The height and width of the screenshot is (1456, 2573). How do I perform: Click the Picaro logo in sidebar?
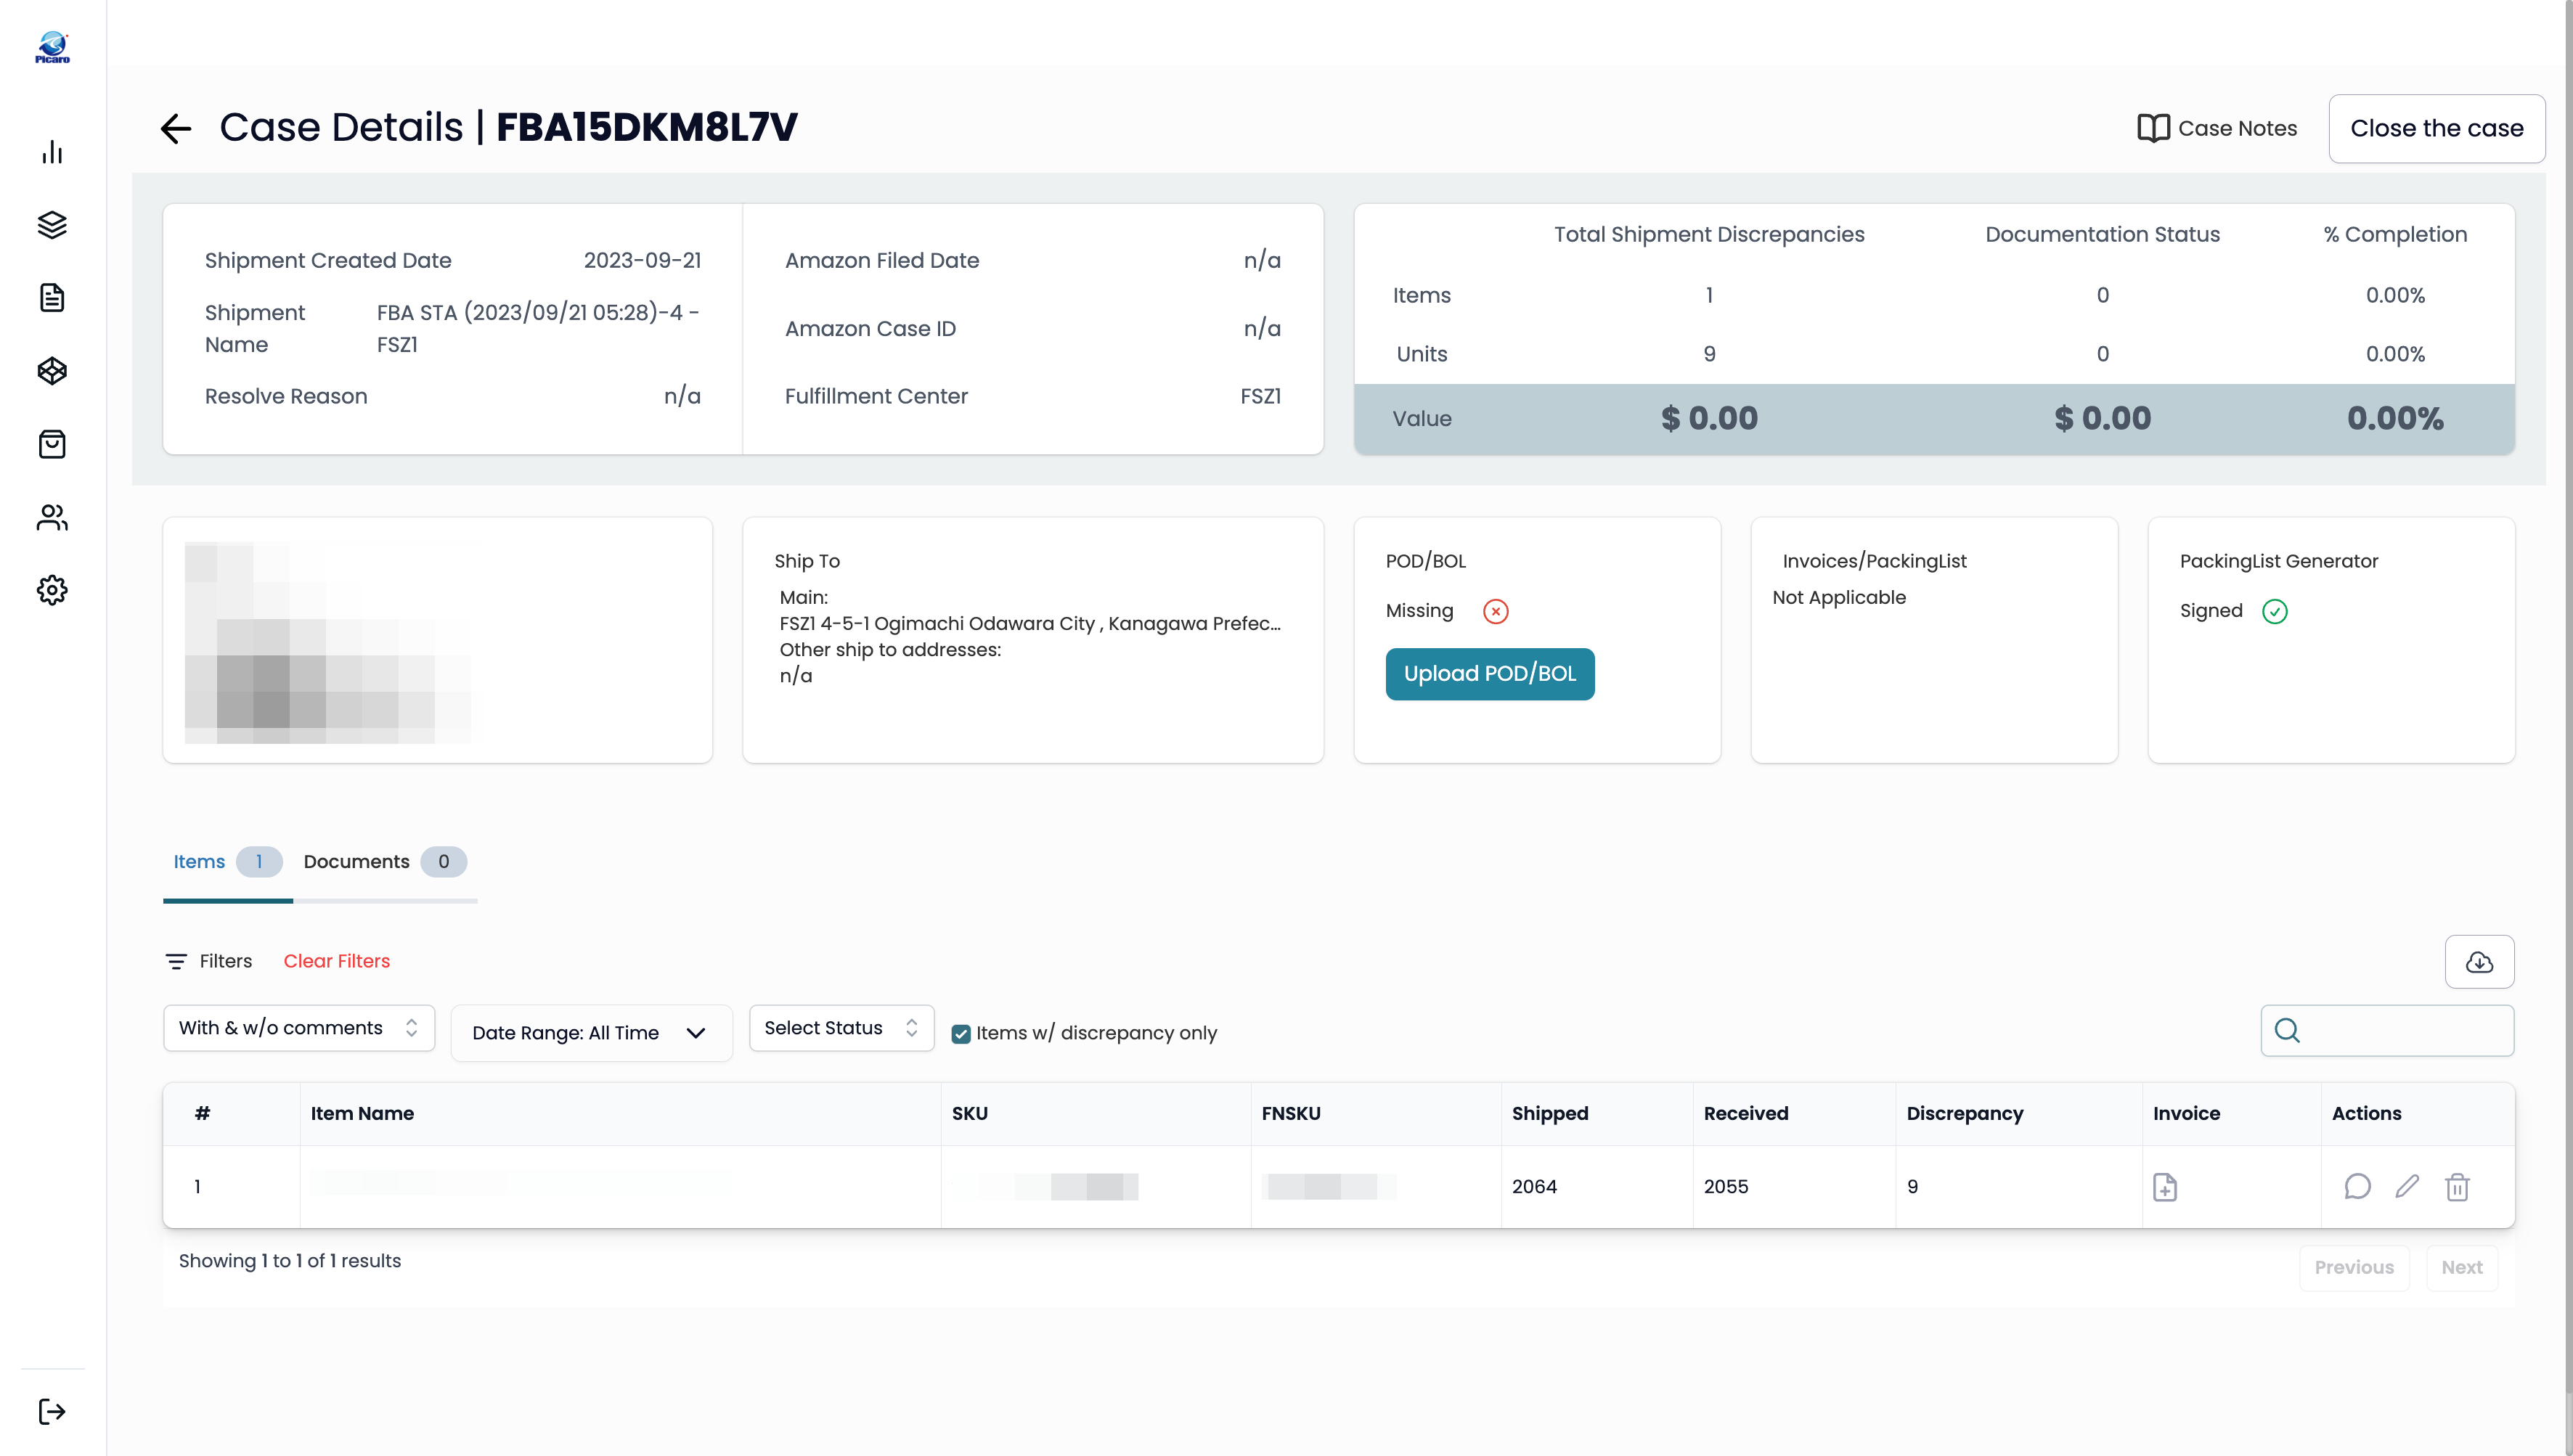tap(52, 47)
